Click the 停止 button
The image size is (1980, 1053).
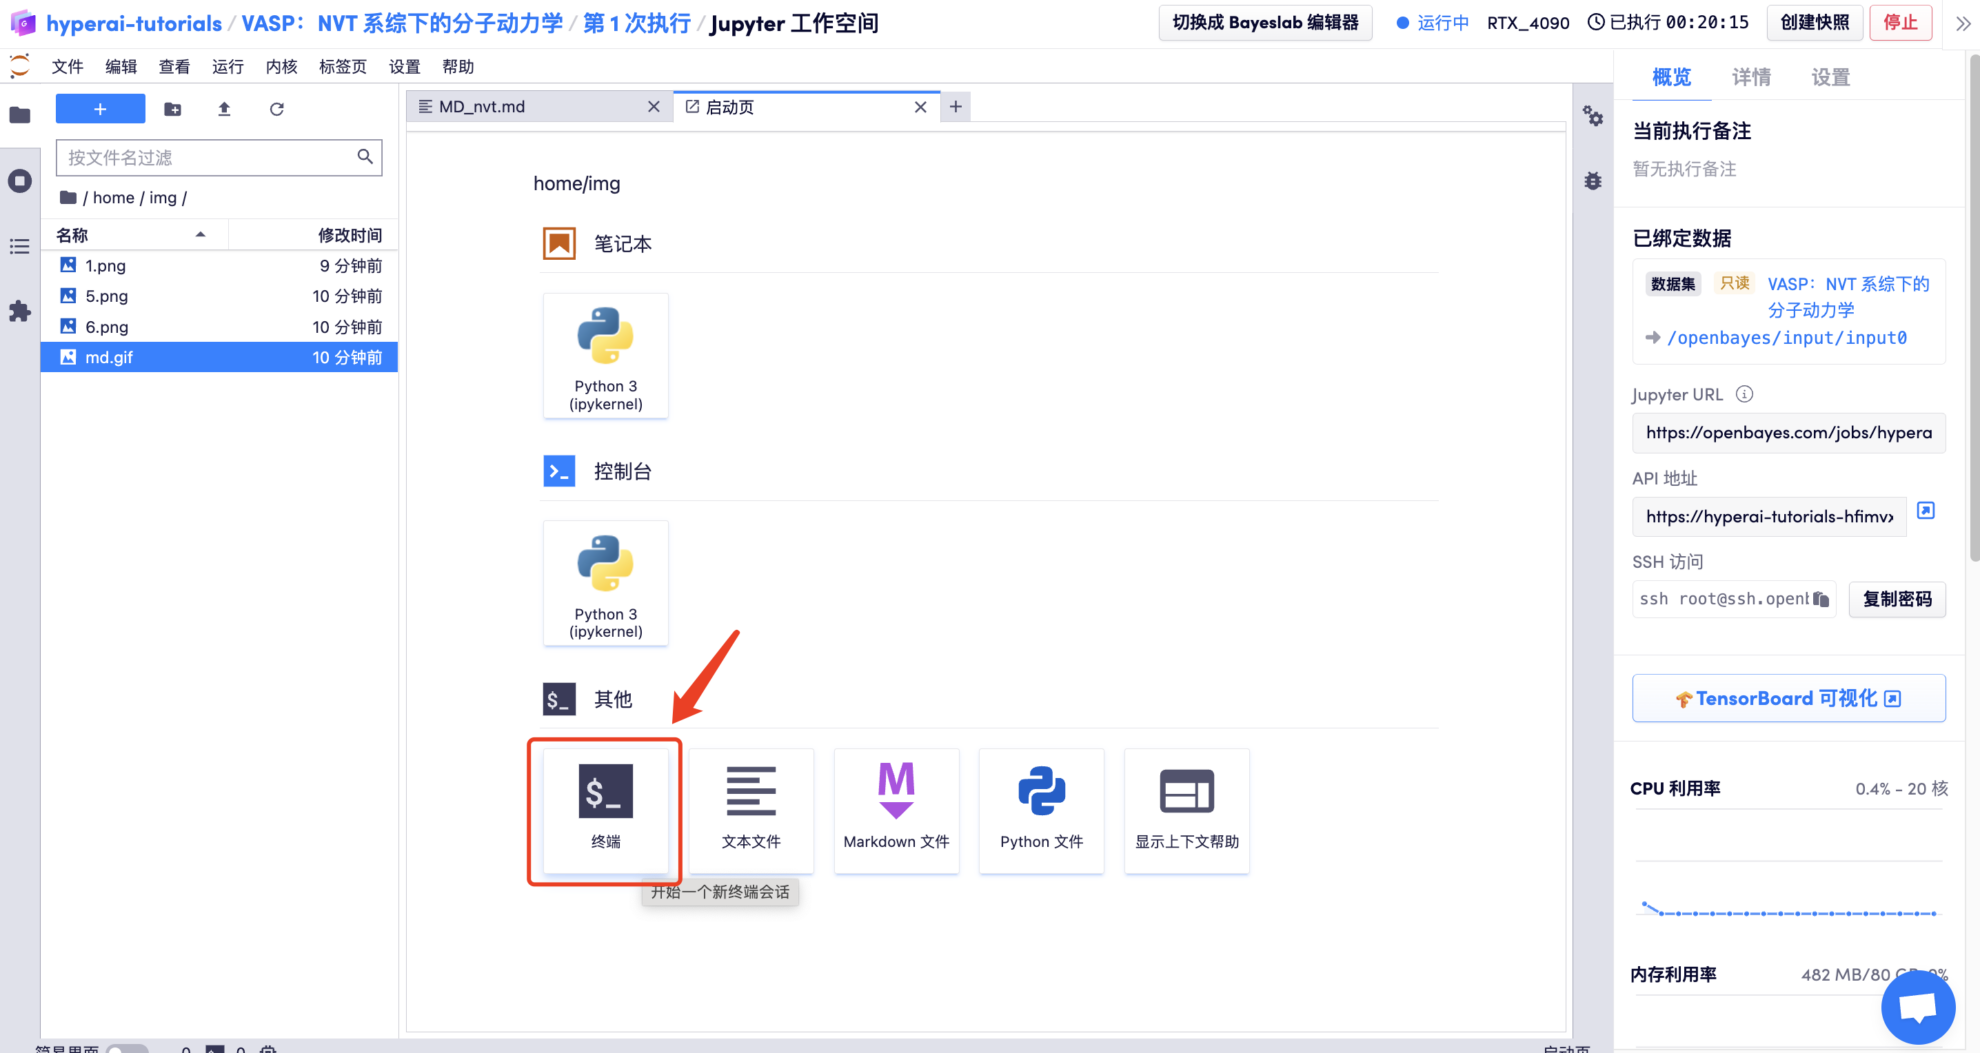tap(1900, 23)
